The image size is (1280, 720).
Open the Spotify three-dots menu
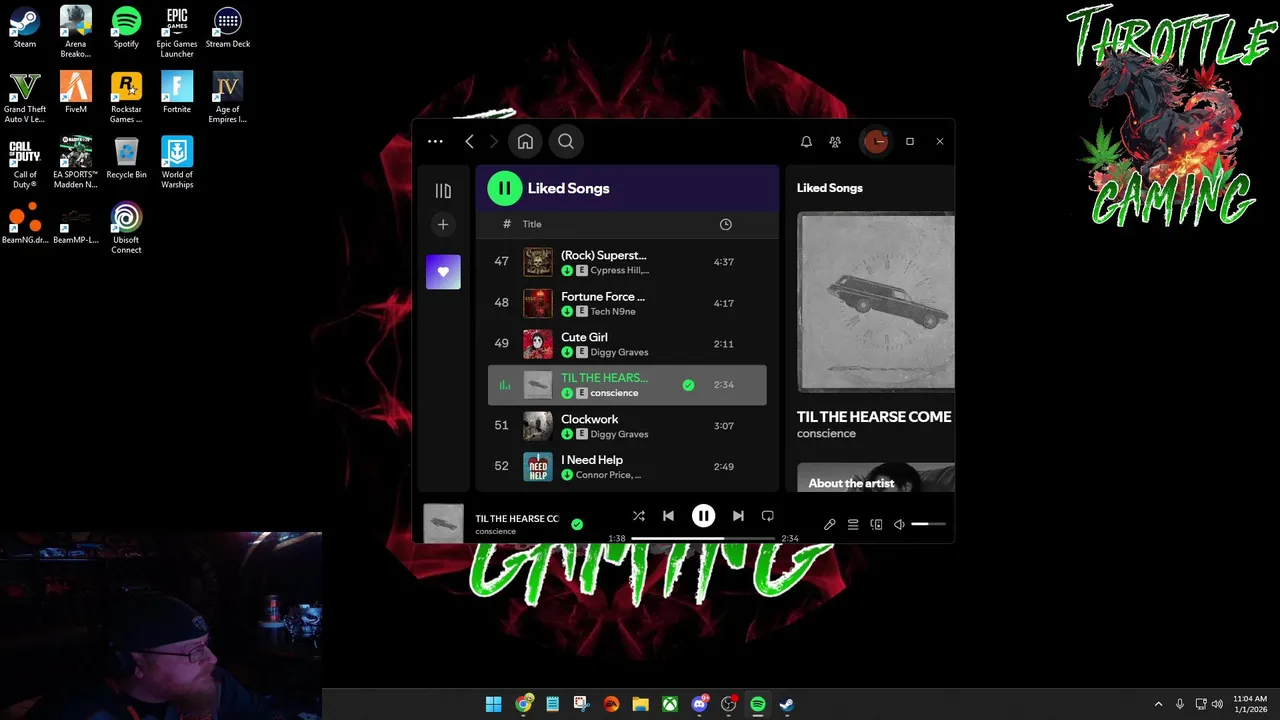[435, 141]
